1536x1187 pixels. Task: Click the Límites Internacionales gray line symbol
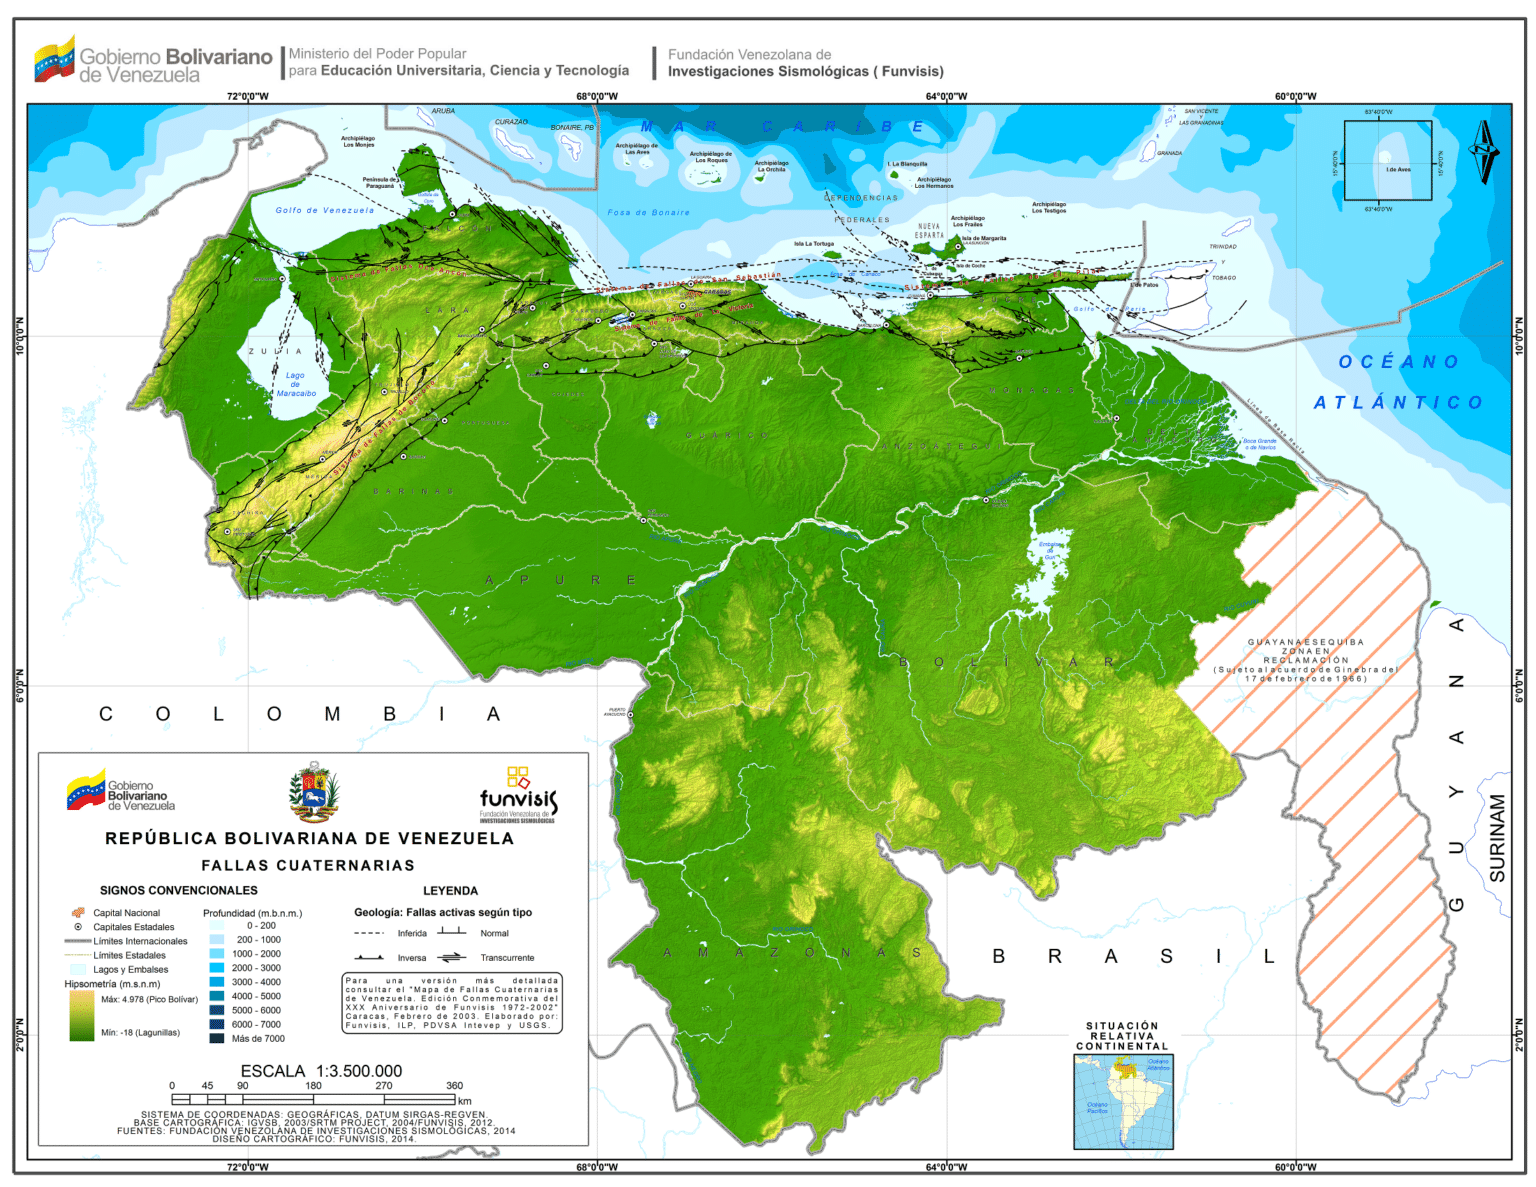(77, 941)
